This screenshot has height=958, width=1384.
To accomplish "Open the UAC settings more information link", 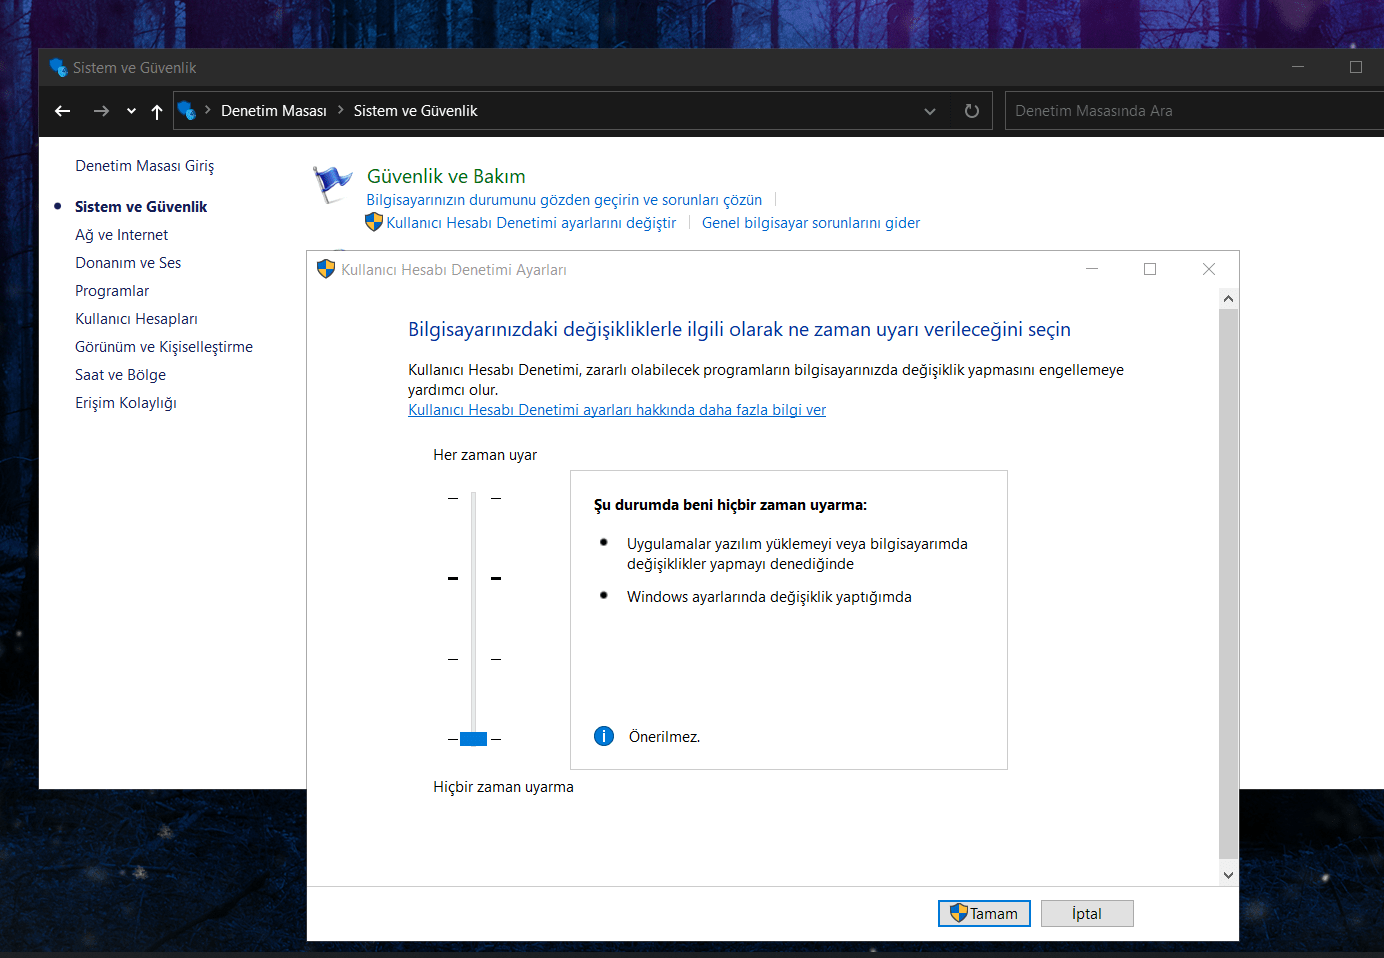I will 617,410.
